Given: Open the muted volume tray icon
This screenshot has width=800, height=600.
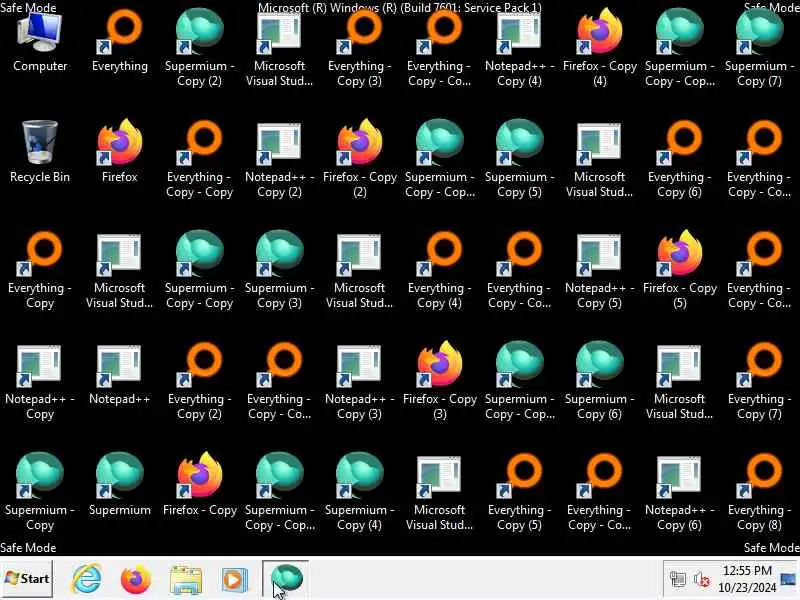Looking at the screenshot, I should click(702, 580).
